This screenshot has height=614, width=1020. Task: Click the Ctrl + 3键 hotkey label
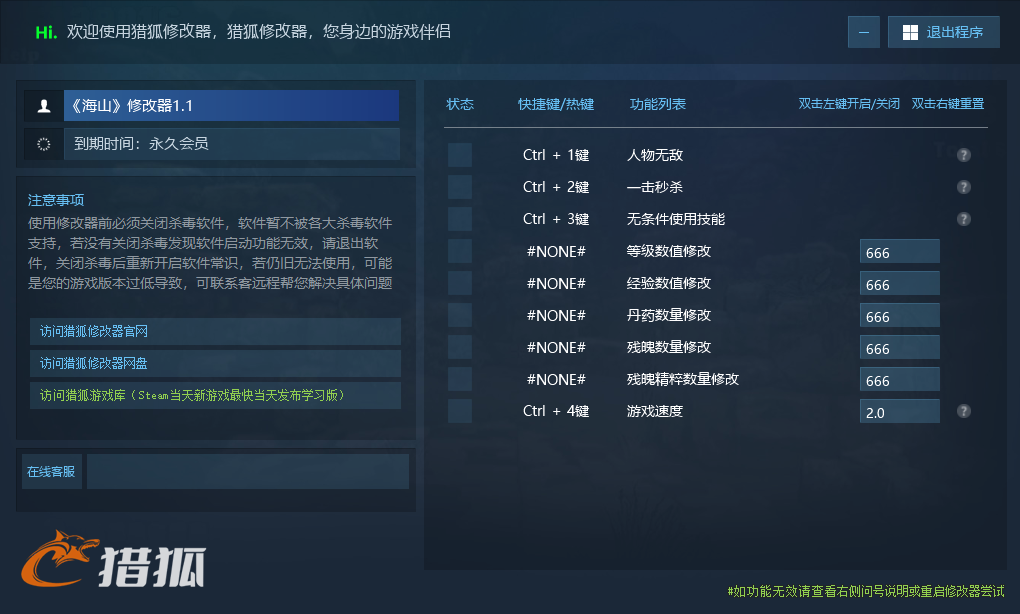point(556,219)
